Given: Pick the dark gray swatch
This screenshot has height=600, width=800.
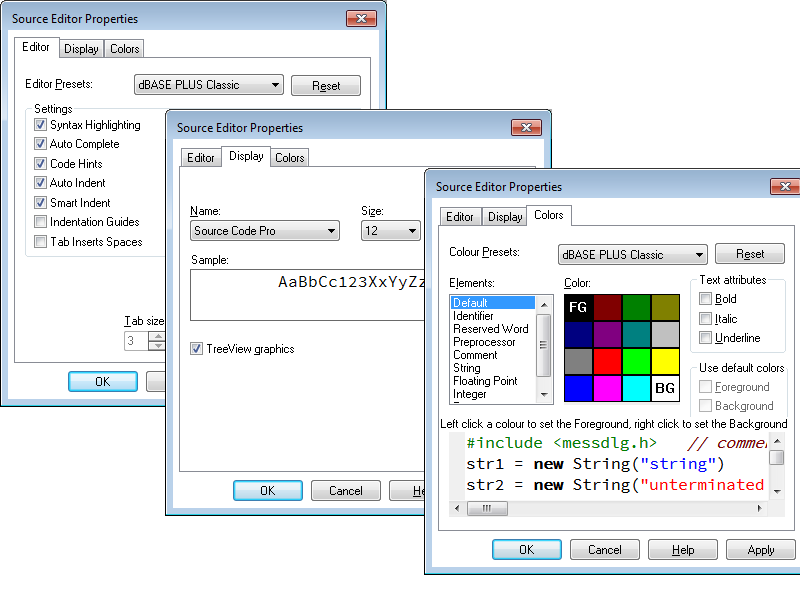Looking at the screenshot, I should tap(579, 362).
